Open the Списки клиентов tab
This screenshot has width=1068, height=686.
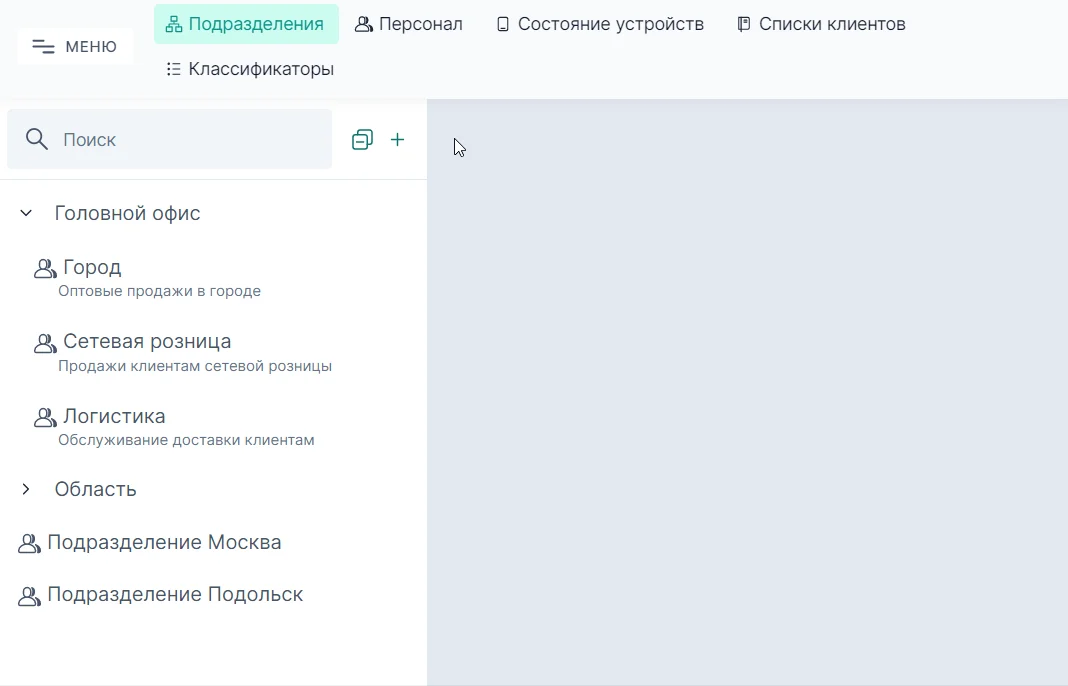tap(820, 22)
